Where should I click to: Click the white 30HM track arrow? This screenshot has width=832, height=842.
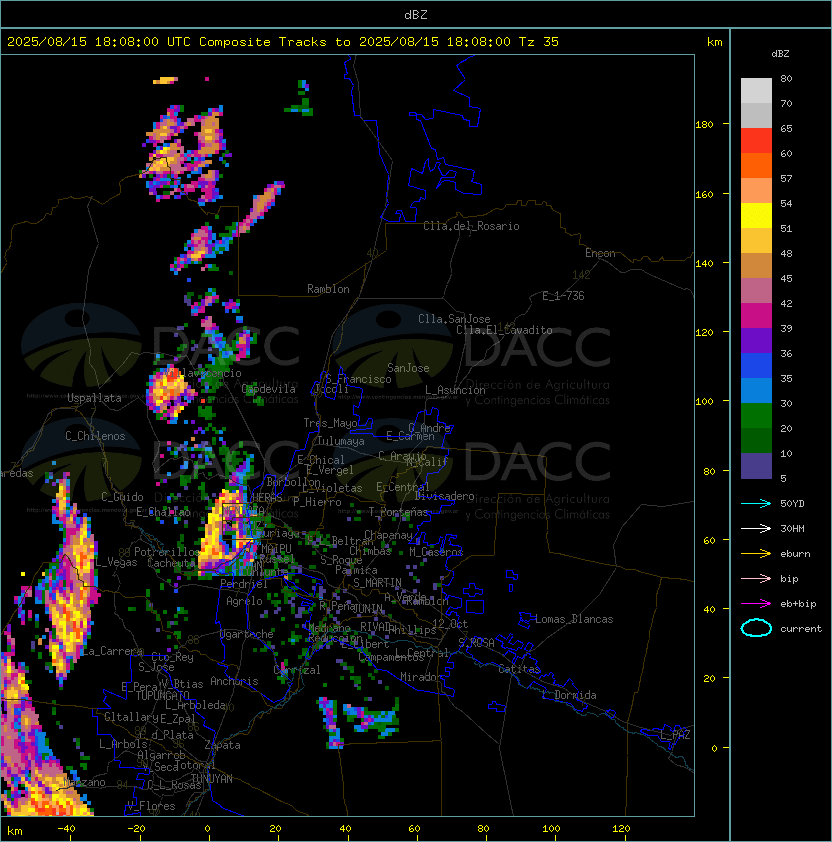(756, 529)
